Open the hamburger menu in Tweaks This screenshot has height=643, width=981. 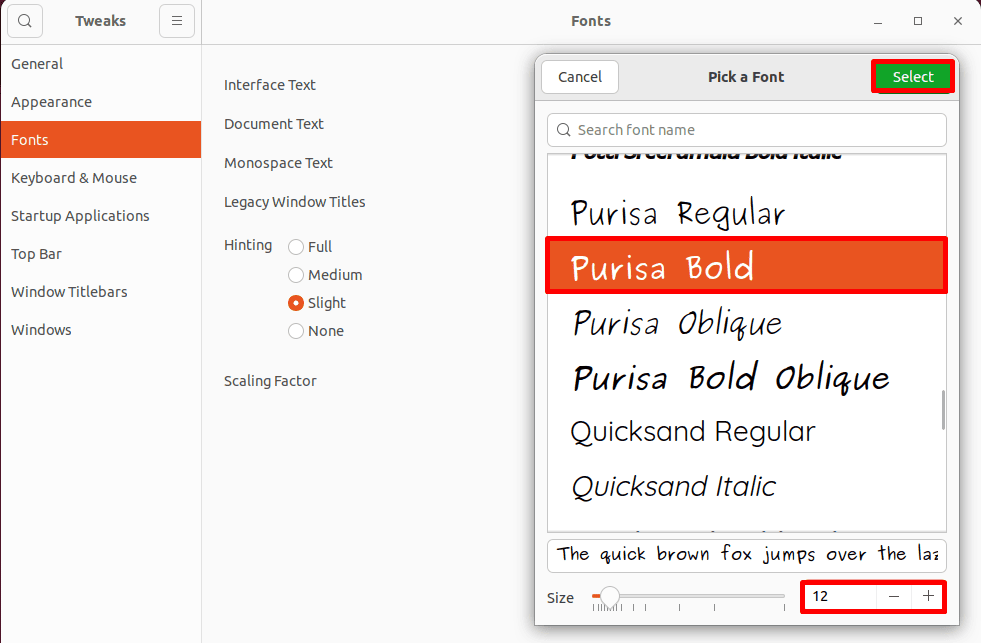177,20
